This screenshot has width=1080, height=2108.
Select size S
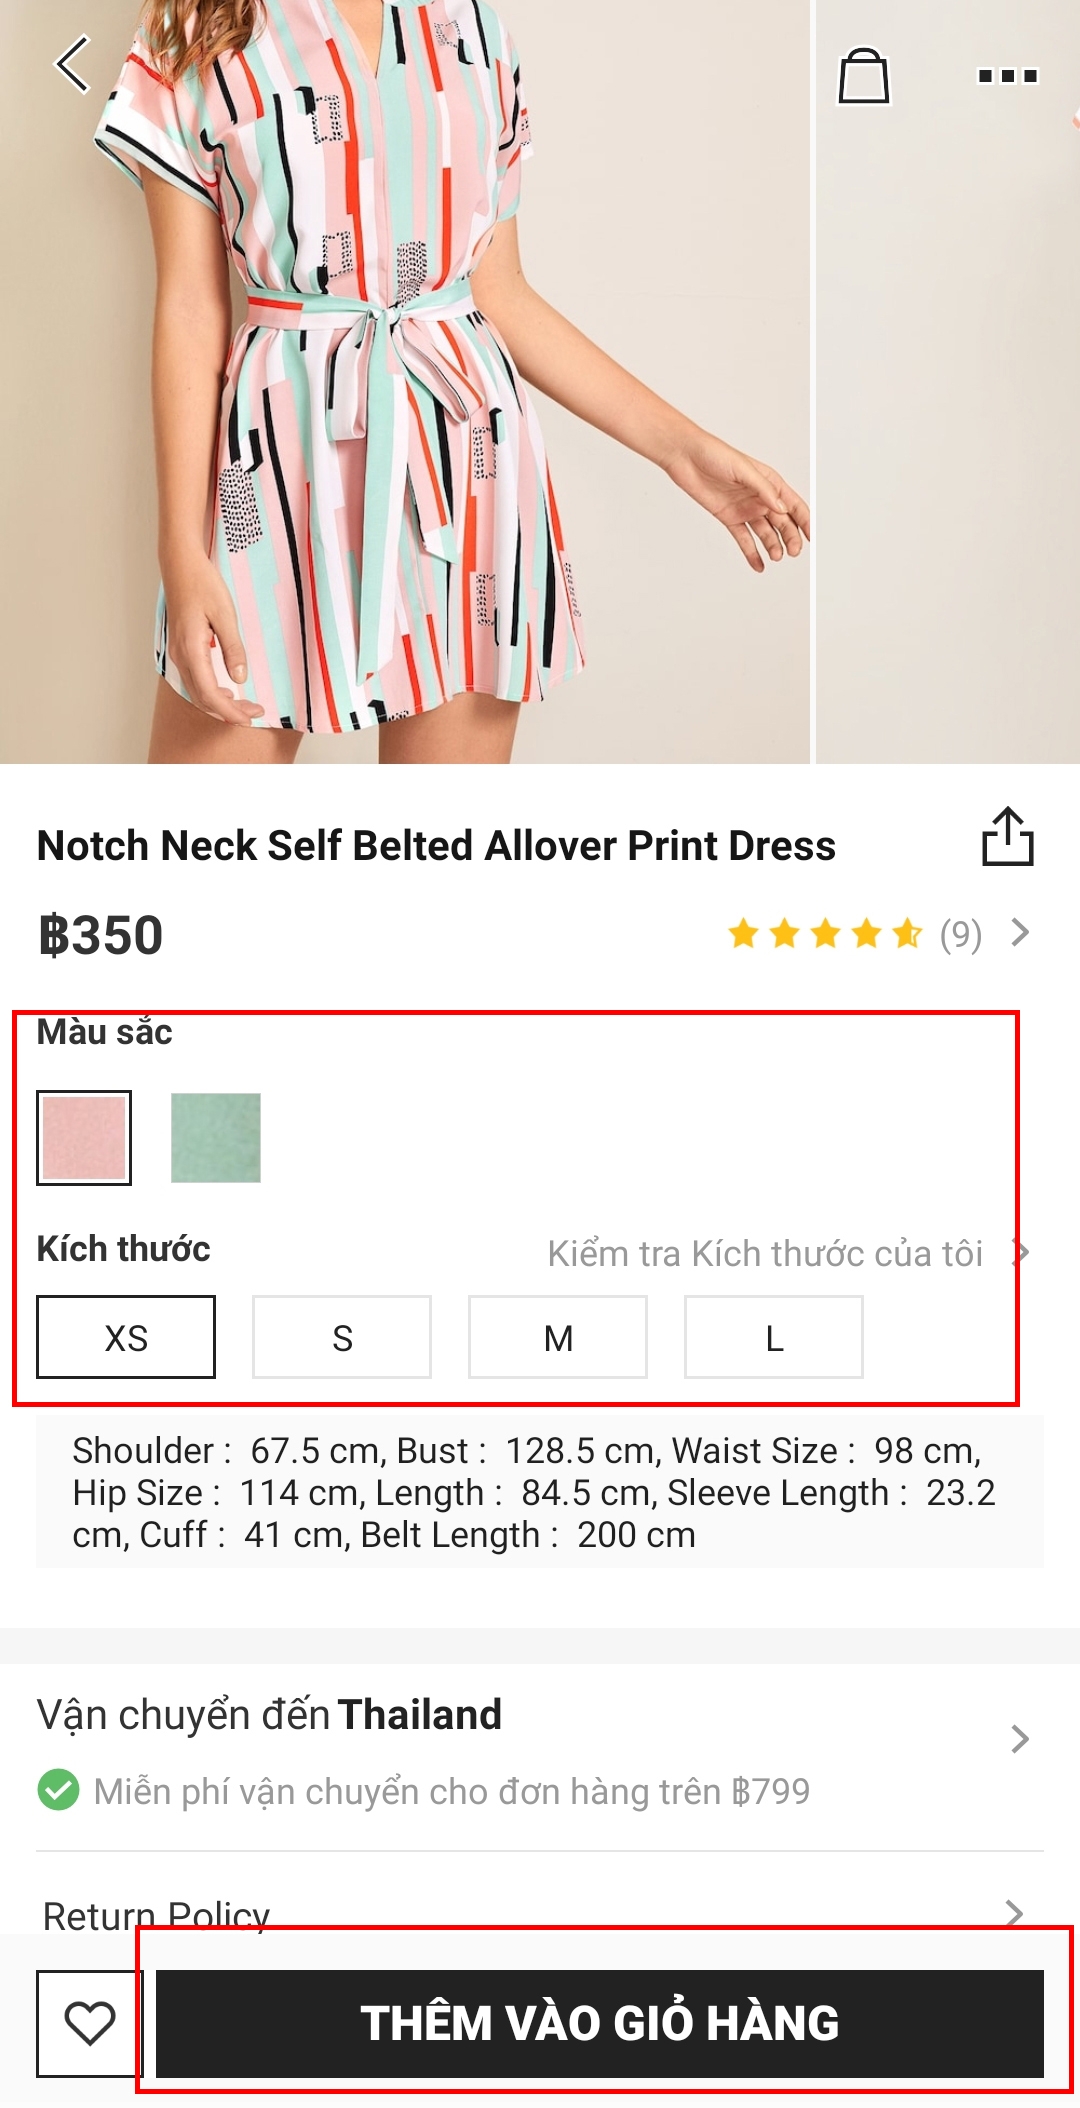tap(342, 1337)
